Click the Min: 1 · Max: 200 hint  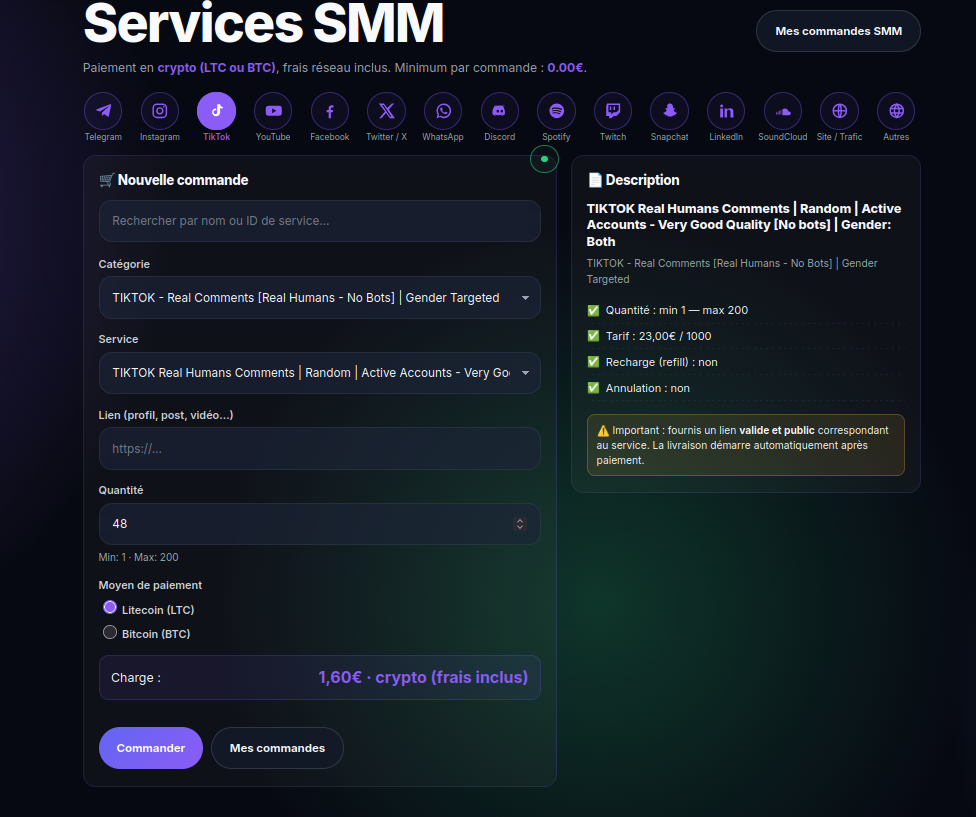138,558
